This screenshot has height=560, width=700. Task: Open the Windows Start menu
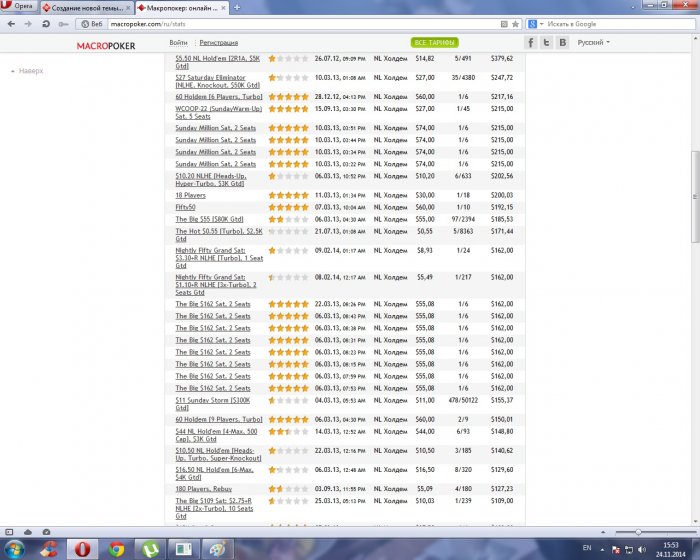(x=14, y=549)
